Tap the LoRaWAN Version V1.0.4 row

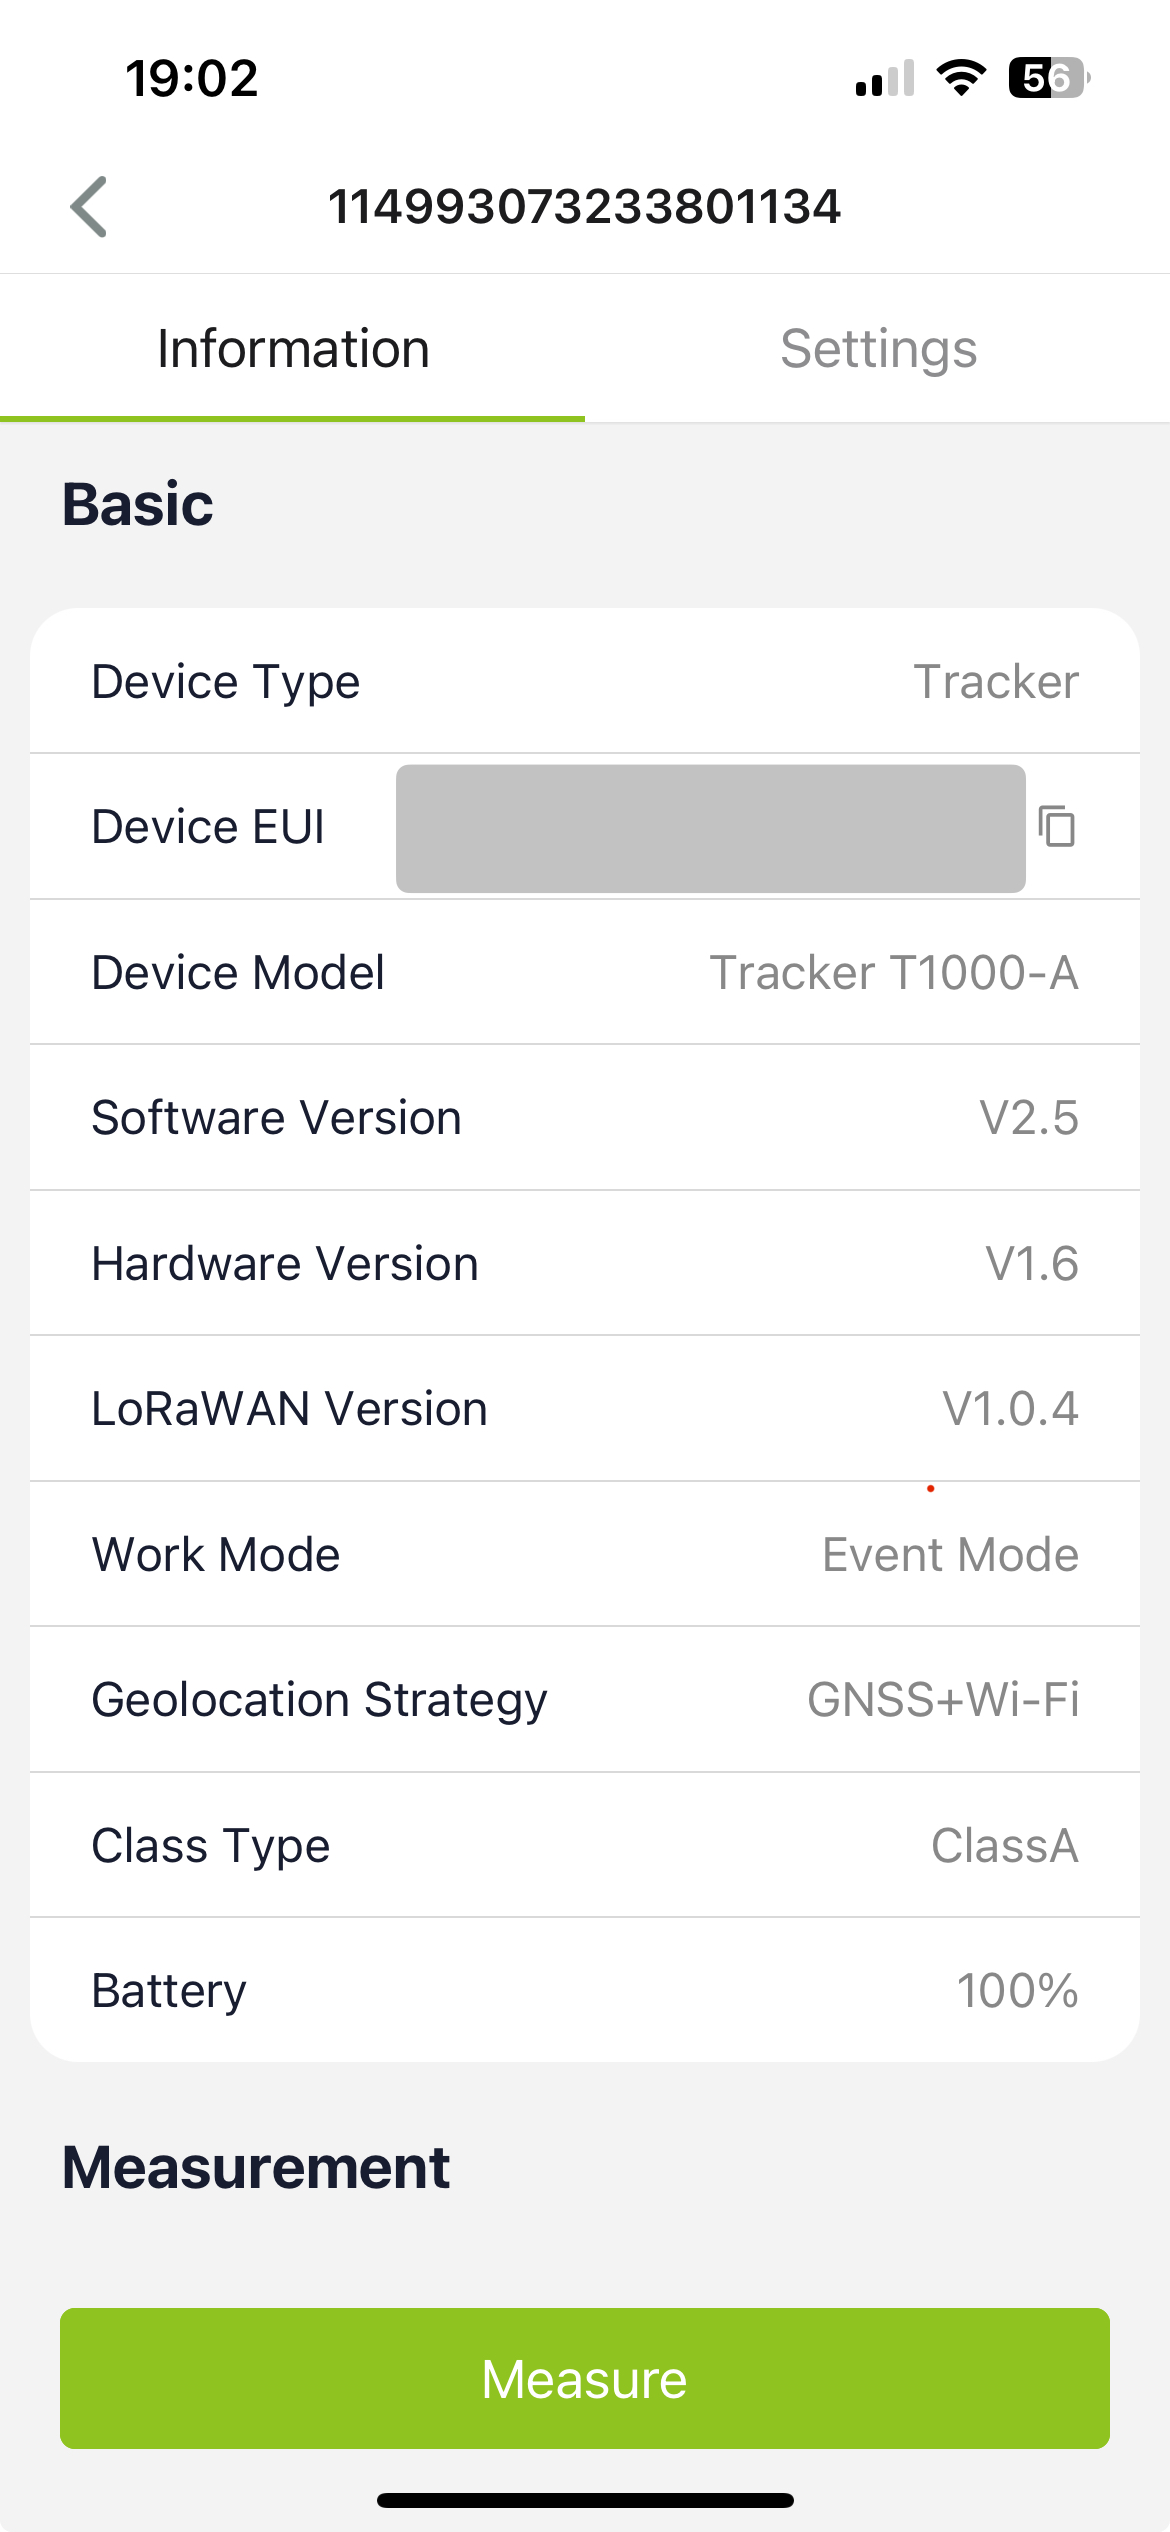click(x=585, y=1408)
